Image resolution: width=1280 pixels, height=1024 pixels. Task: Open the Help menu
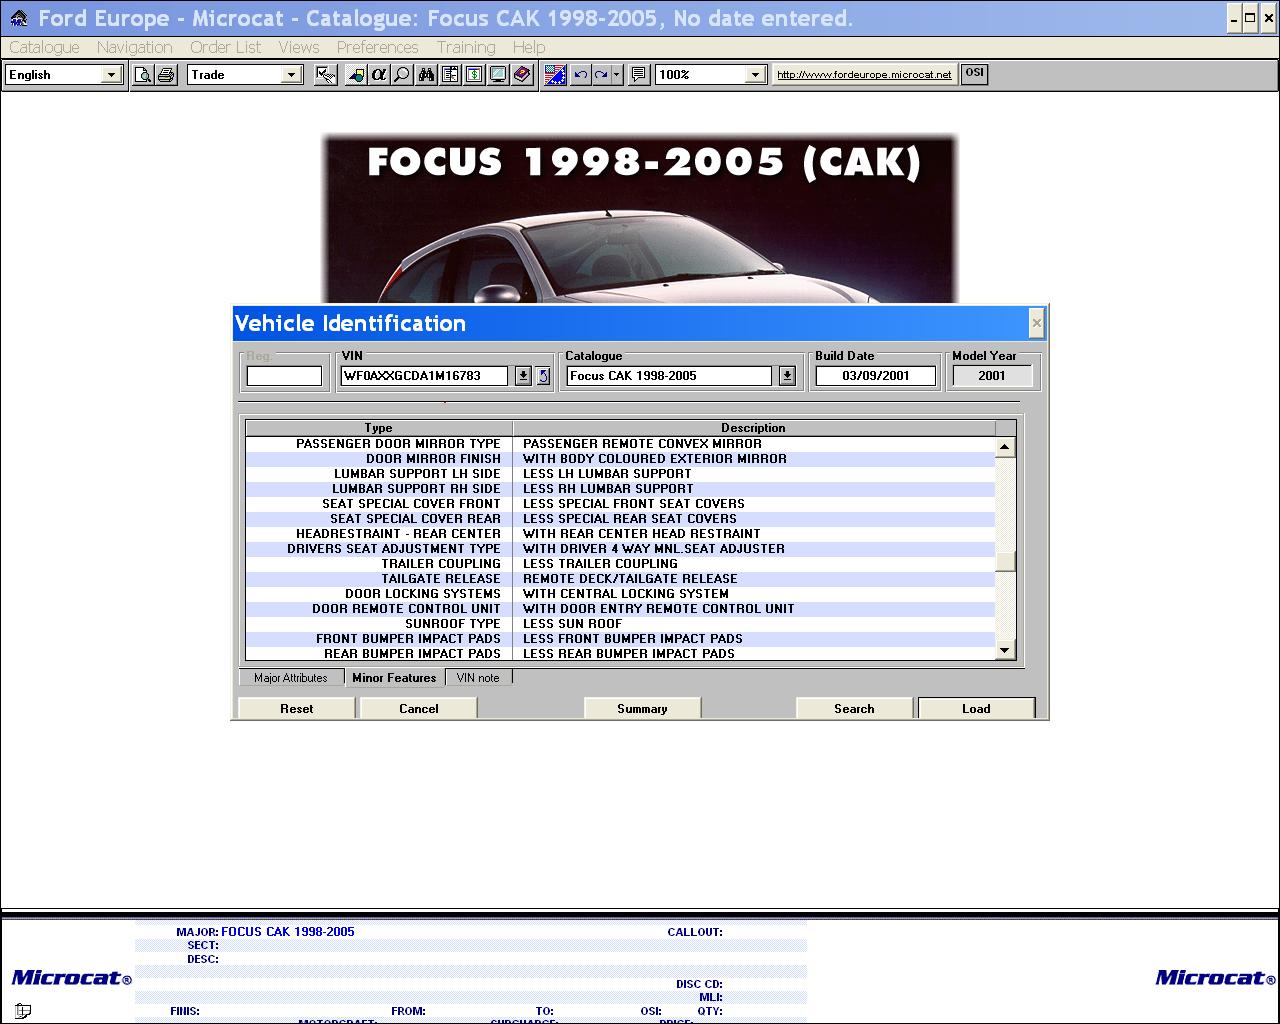[x=529, y=47]
